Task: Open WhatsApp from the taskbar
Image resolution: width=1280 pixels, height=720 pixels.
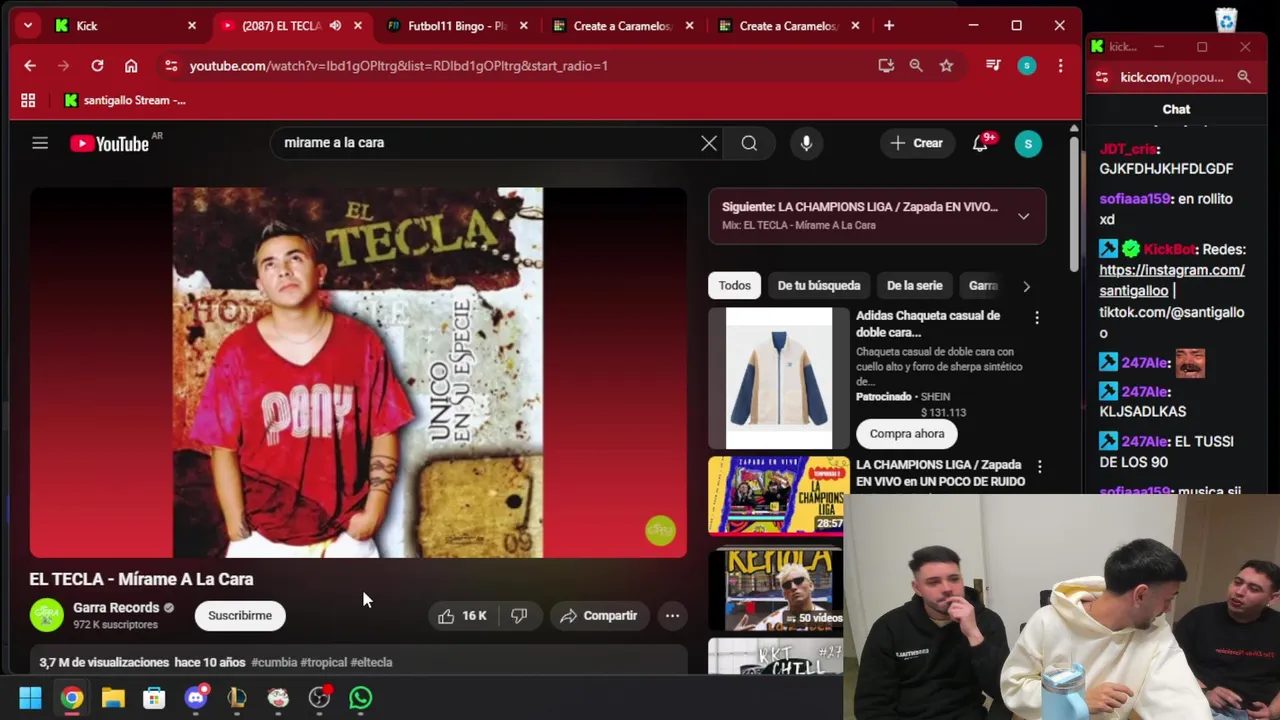Action: (361, 698)
